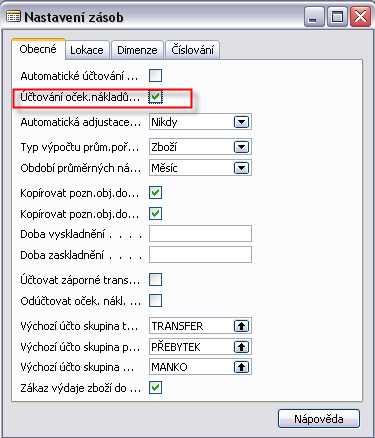Open dropdown arrow for Nikdy option
The width and height of the screenshot is (375, 438).
[x=241, y=122]
